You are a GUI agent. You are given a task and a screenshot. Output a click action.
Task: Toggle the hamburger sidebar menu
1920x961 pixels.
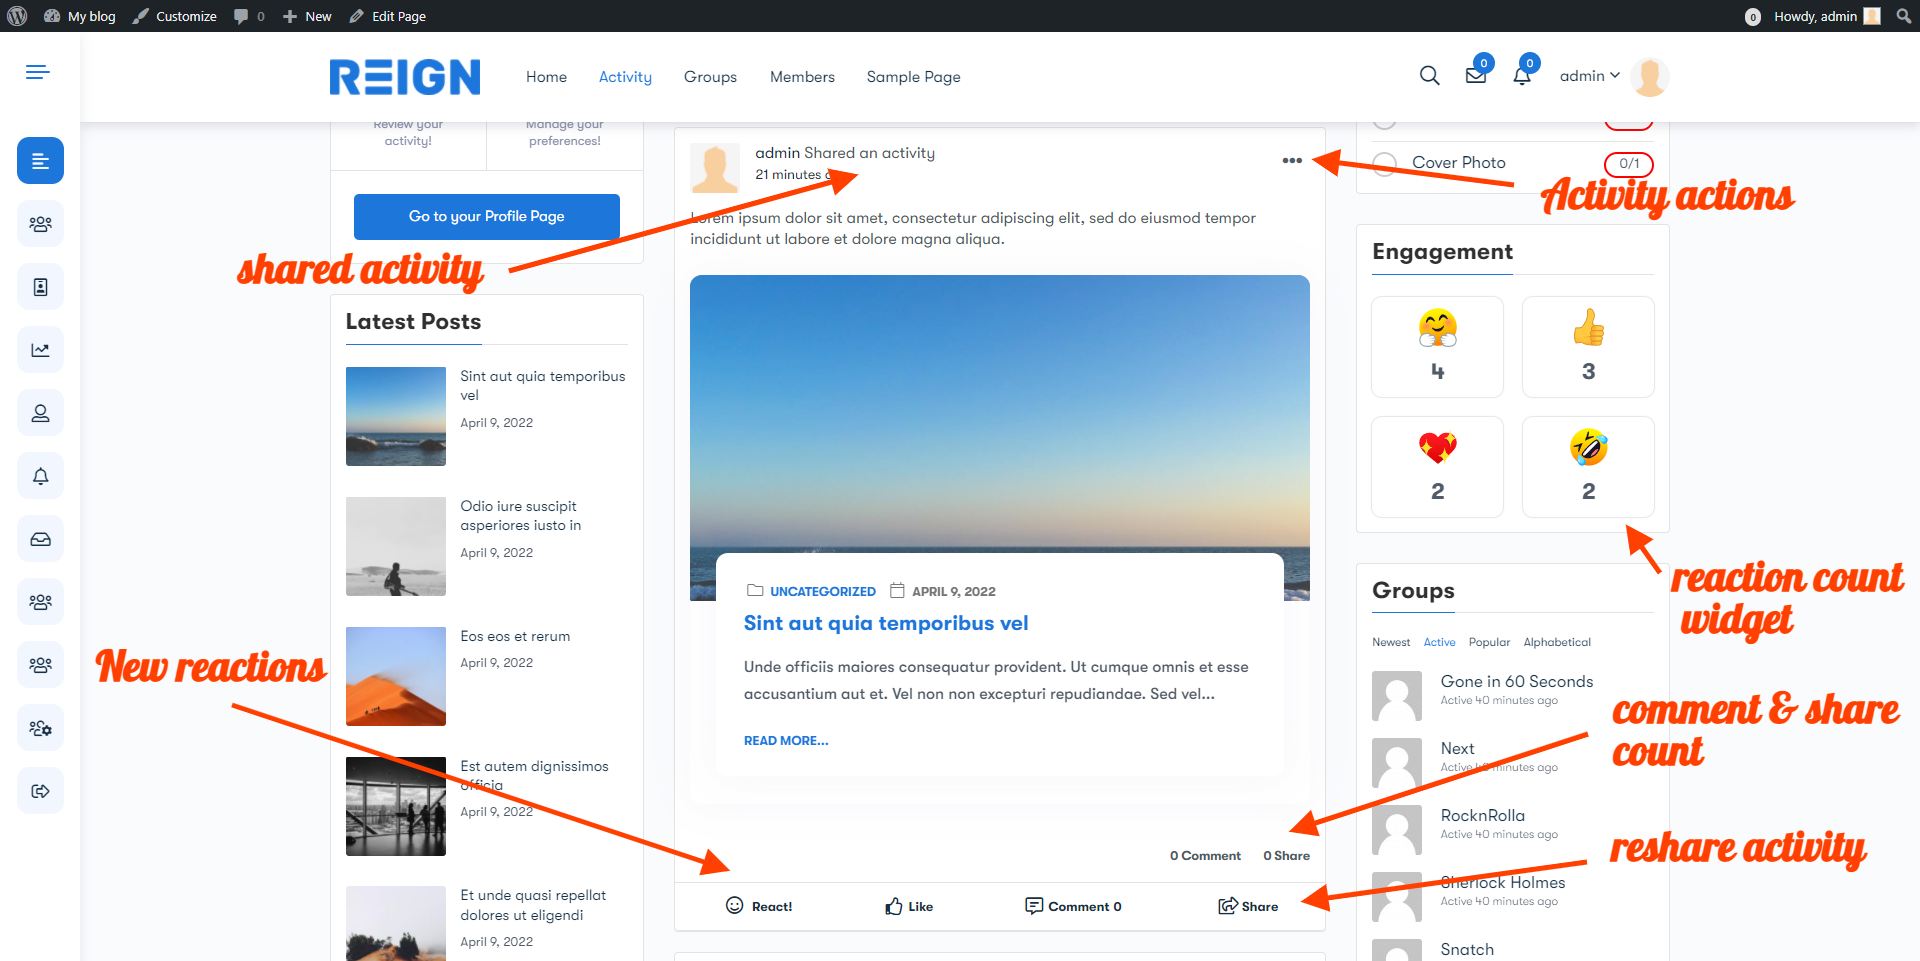point(38,72)
